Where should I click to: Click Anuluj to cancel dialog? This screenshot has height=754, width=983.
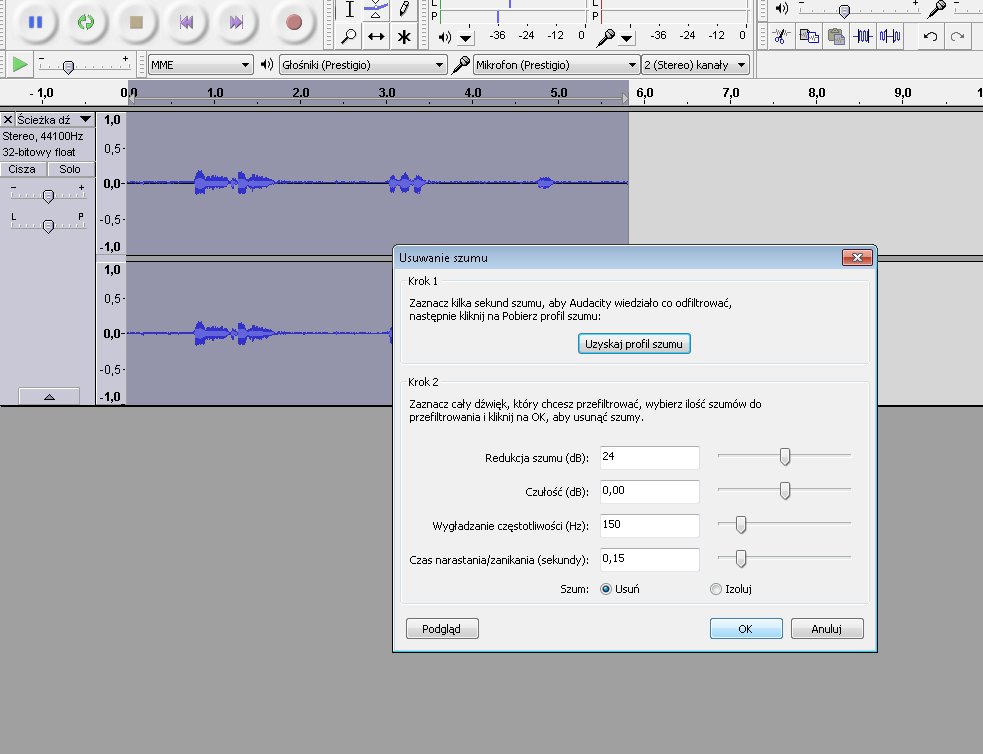pos(827,629)
